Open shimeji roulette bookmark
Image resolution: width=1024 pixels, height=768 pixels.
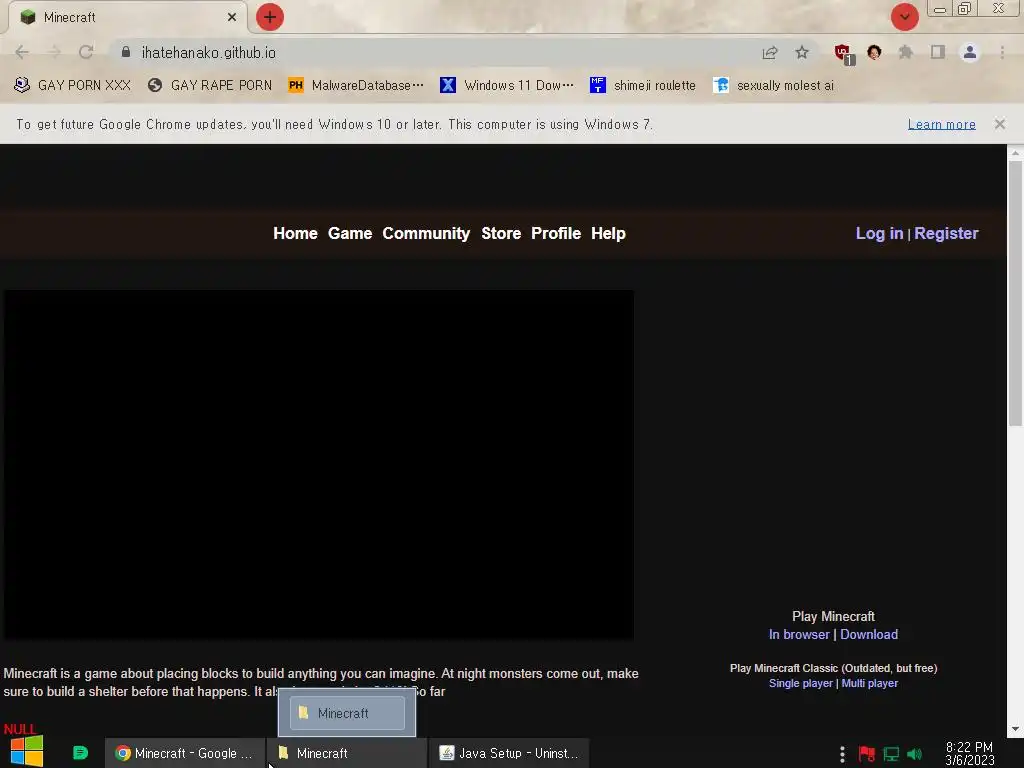pyautogui.click(x=643, y=86)
